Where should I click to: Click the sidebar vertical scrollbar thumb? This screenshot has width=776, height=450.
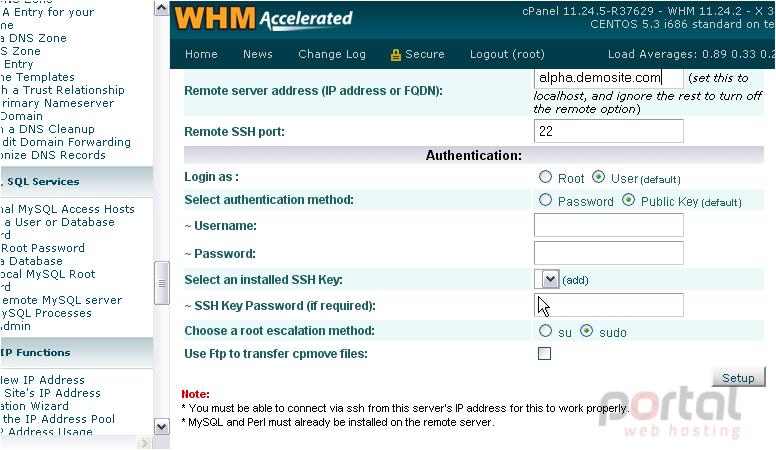(x=162, y=283)
